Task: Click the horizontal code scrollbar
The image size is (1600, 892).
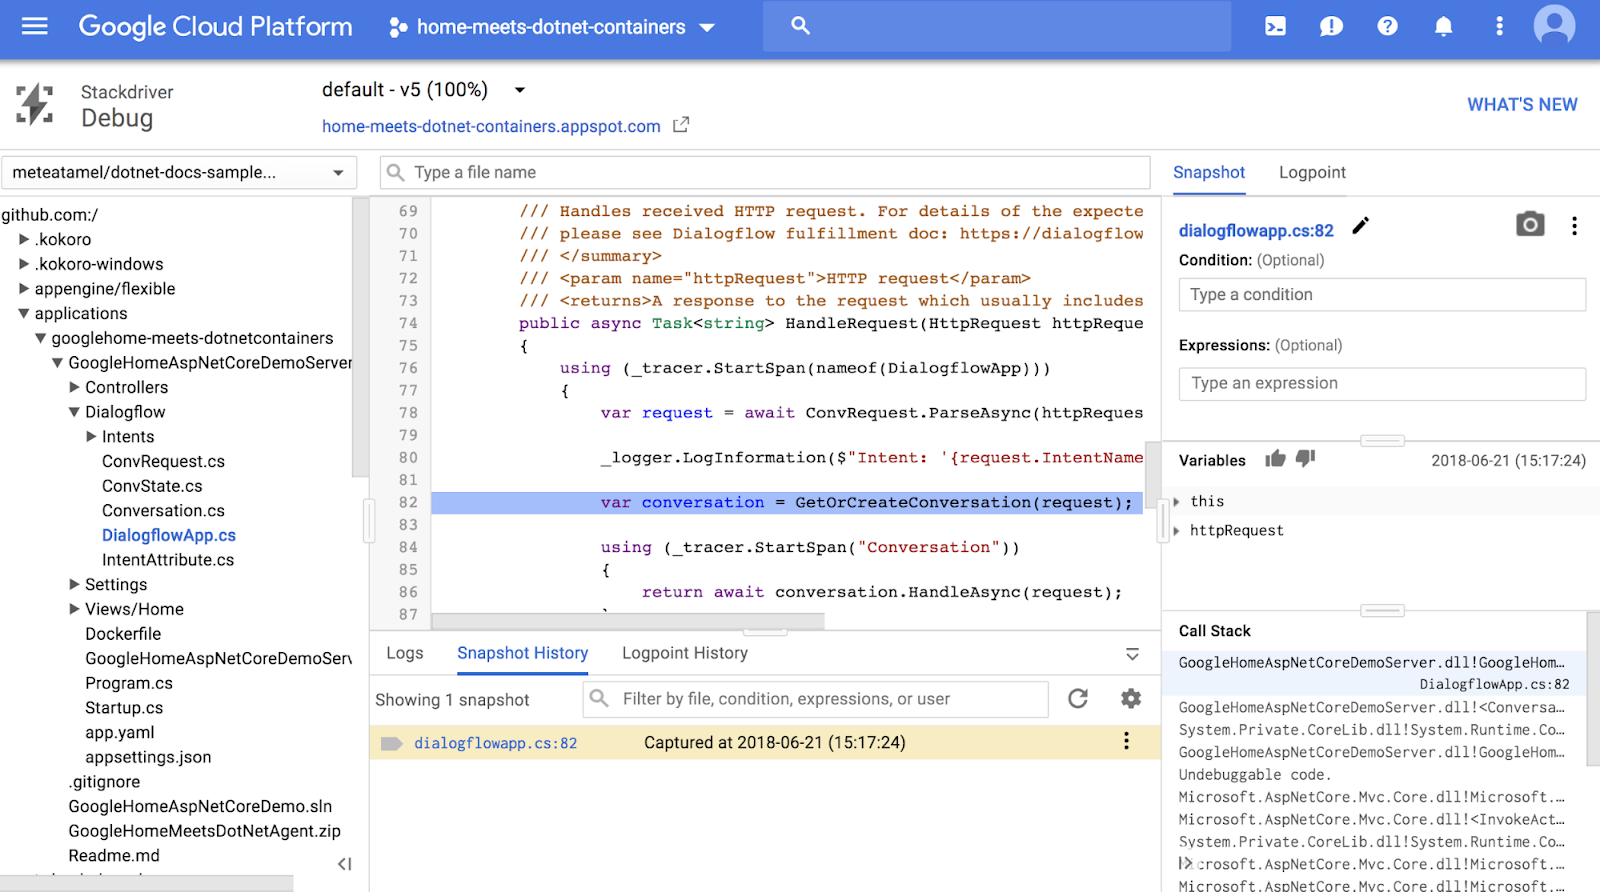Action: [x=628, y=621]
